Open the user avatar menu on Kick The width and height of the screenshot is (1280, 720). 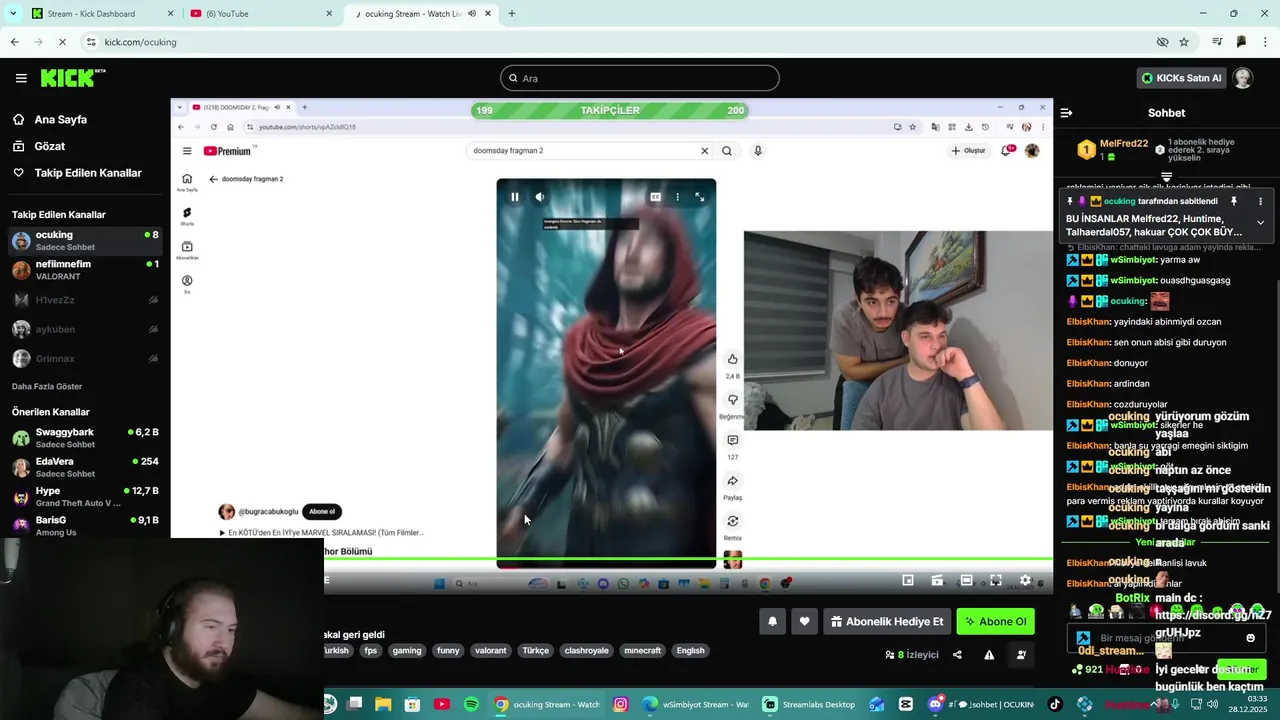click(x=1243, y=78)
